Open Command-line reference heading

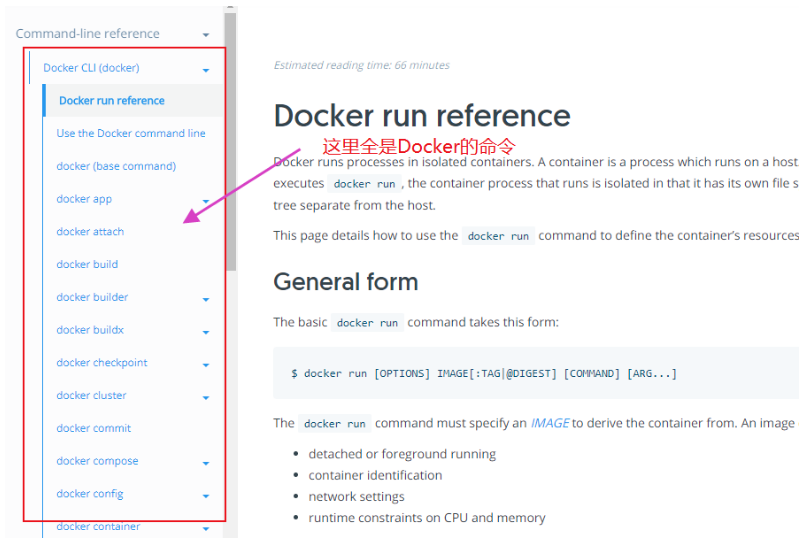(x=87, y=34)
